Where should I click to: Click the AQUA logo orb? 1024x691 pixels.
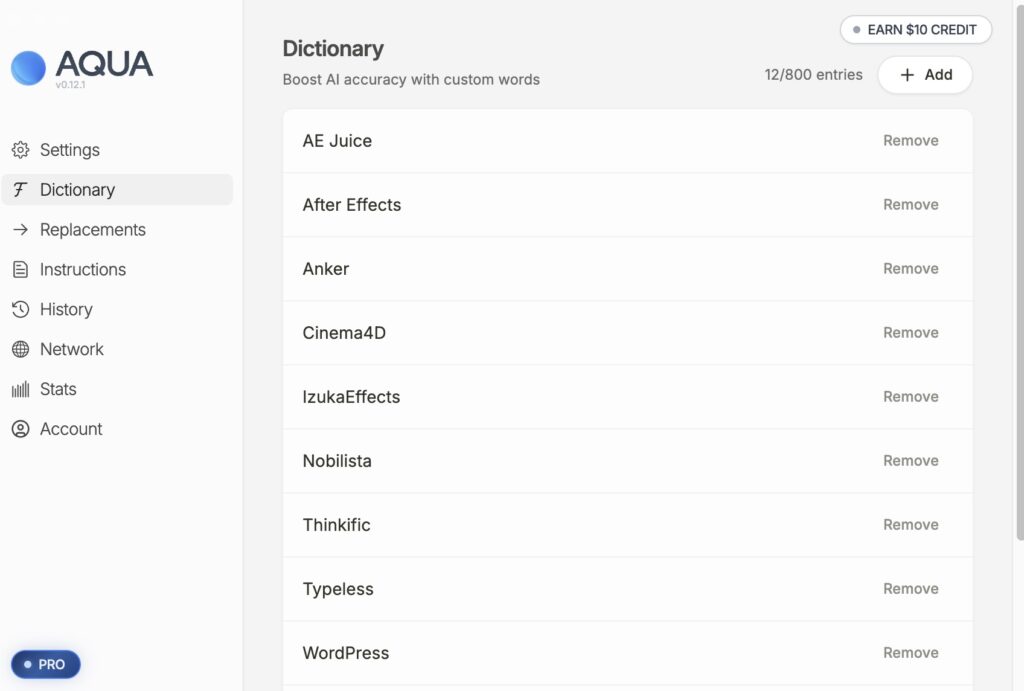tap(28, 68)
